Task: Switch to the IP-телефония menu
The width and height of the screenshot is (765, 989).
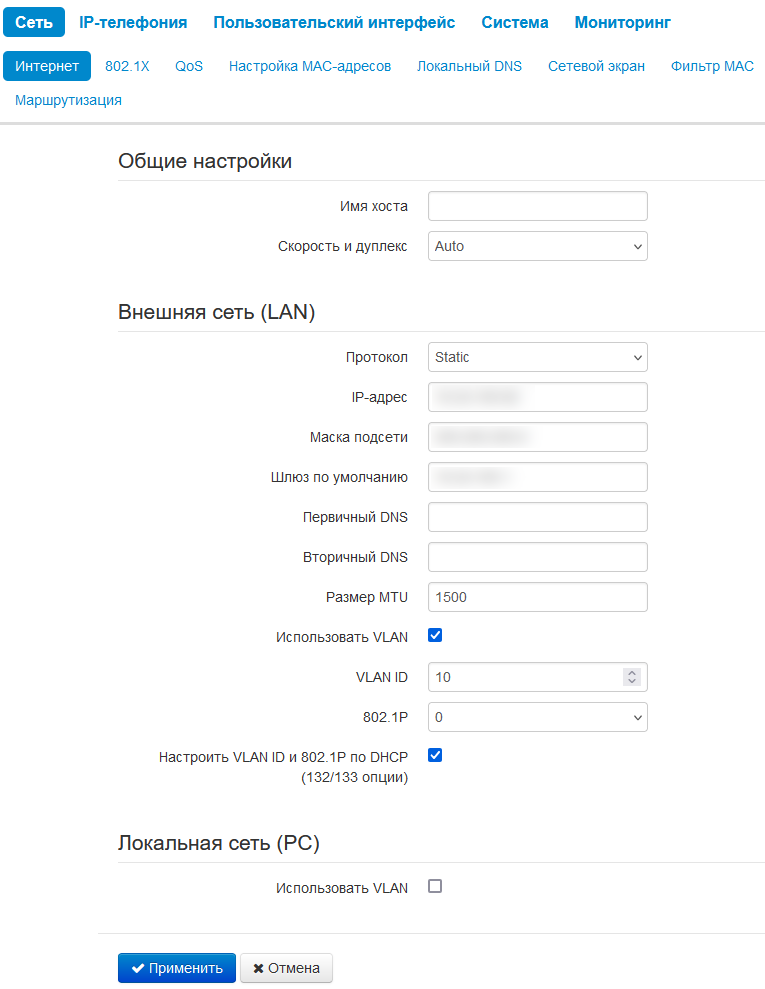Action: click(133, 22)
